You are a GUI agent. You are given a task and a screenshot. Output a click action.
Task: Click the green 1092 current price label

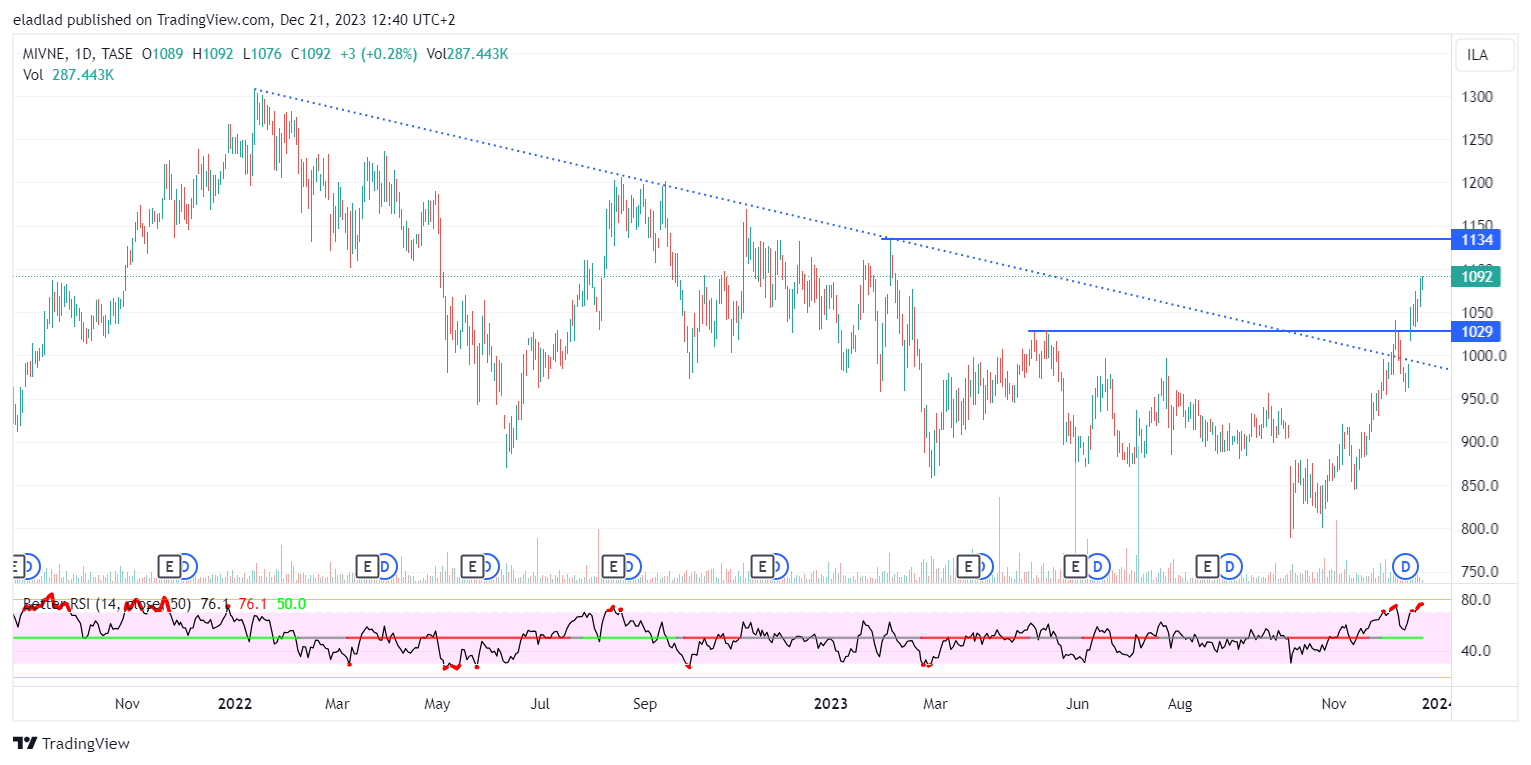tap(1477, 277)
